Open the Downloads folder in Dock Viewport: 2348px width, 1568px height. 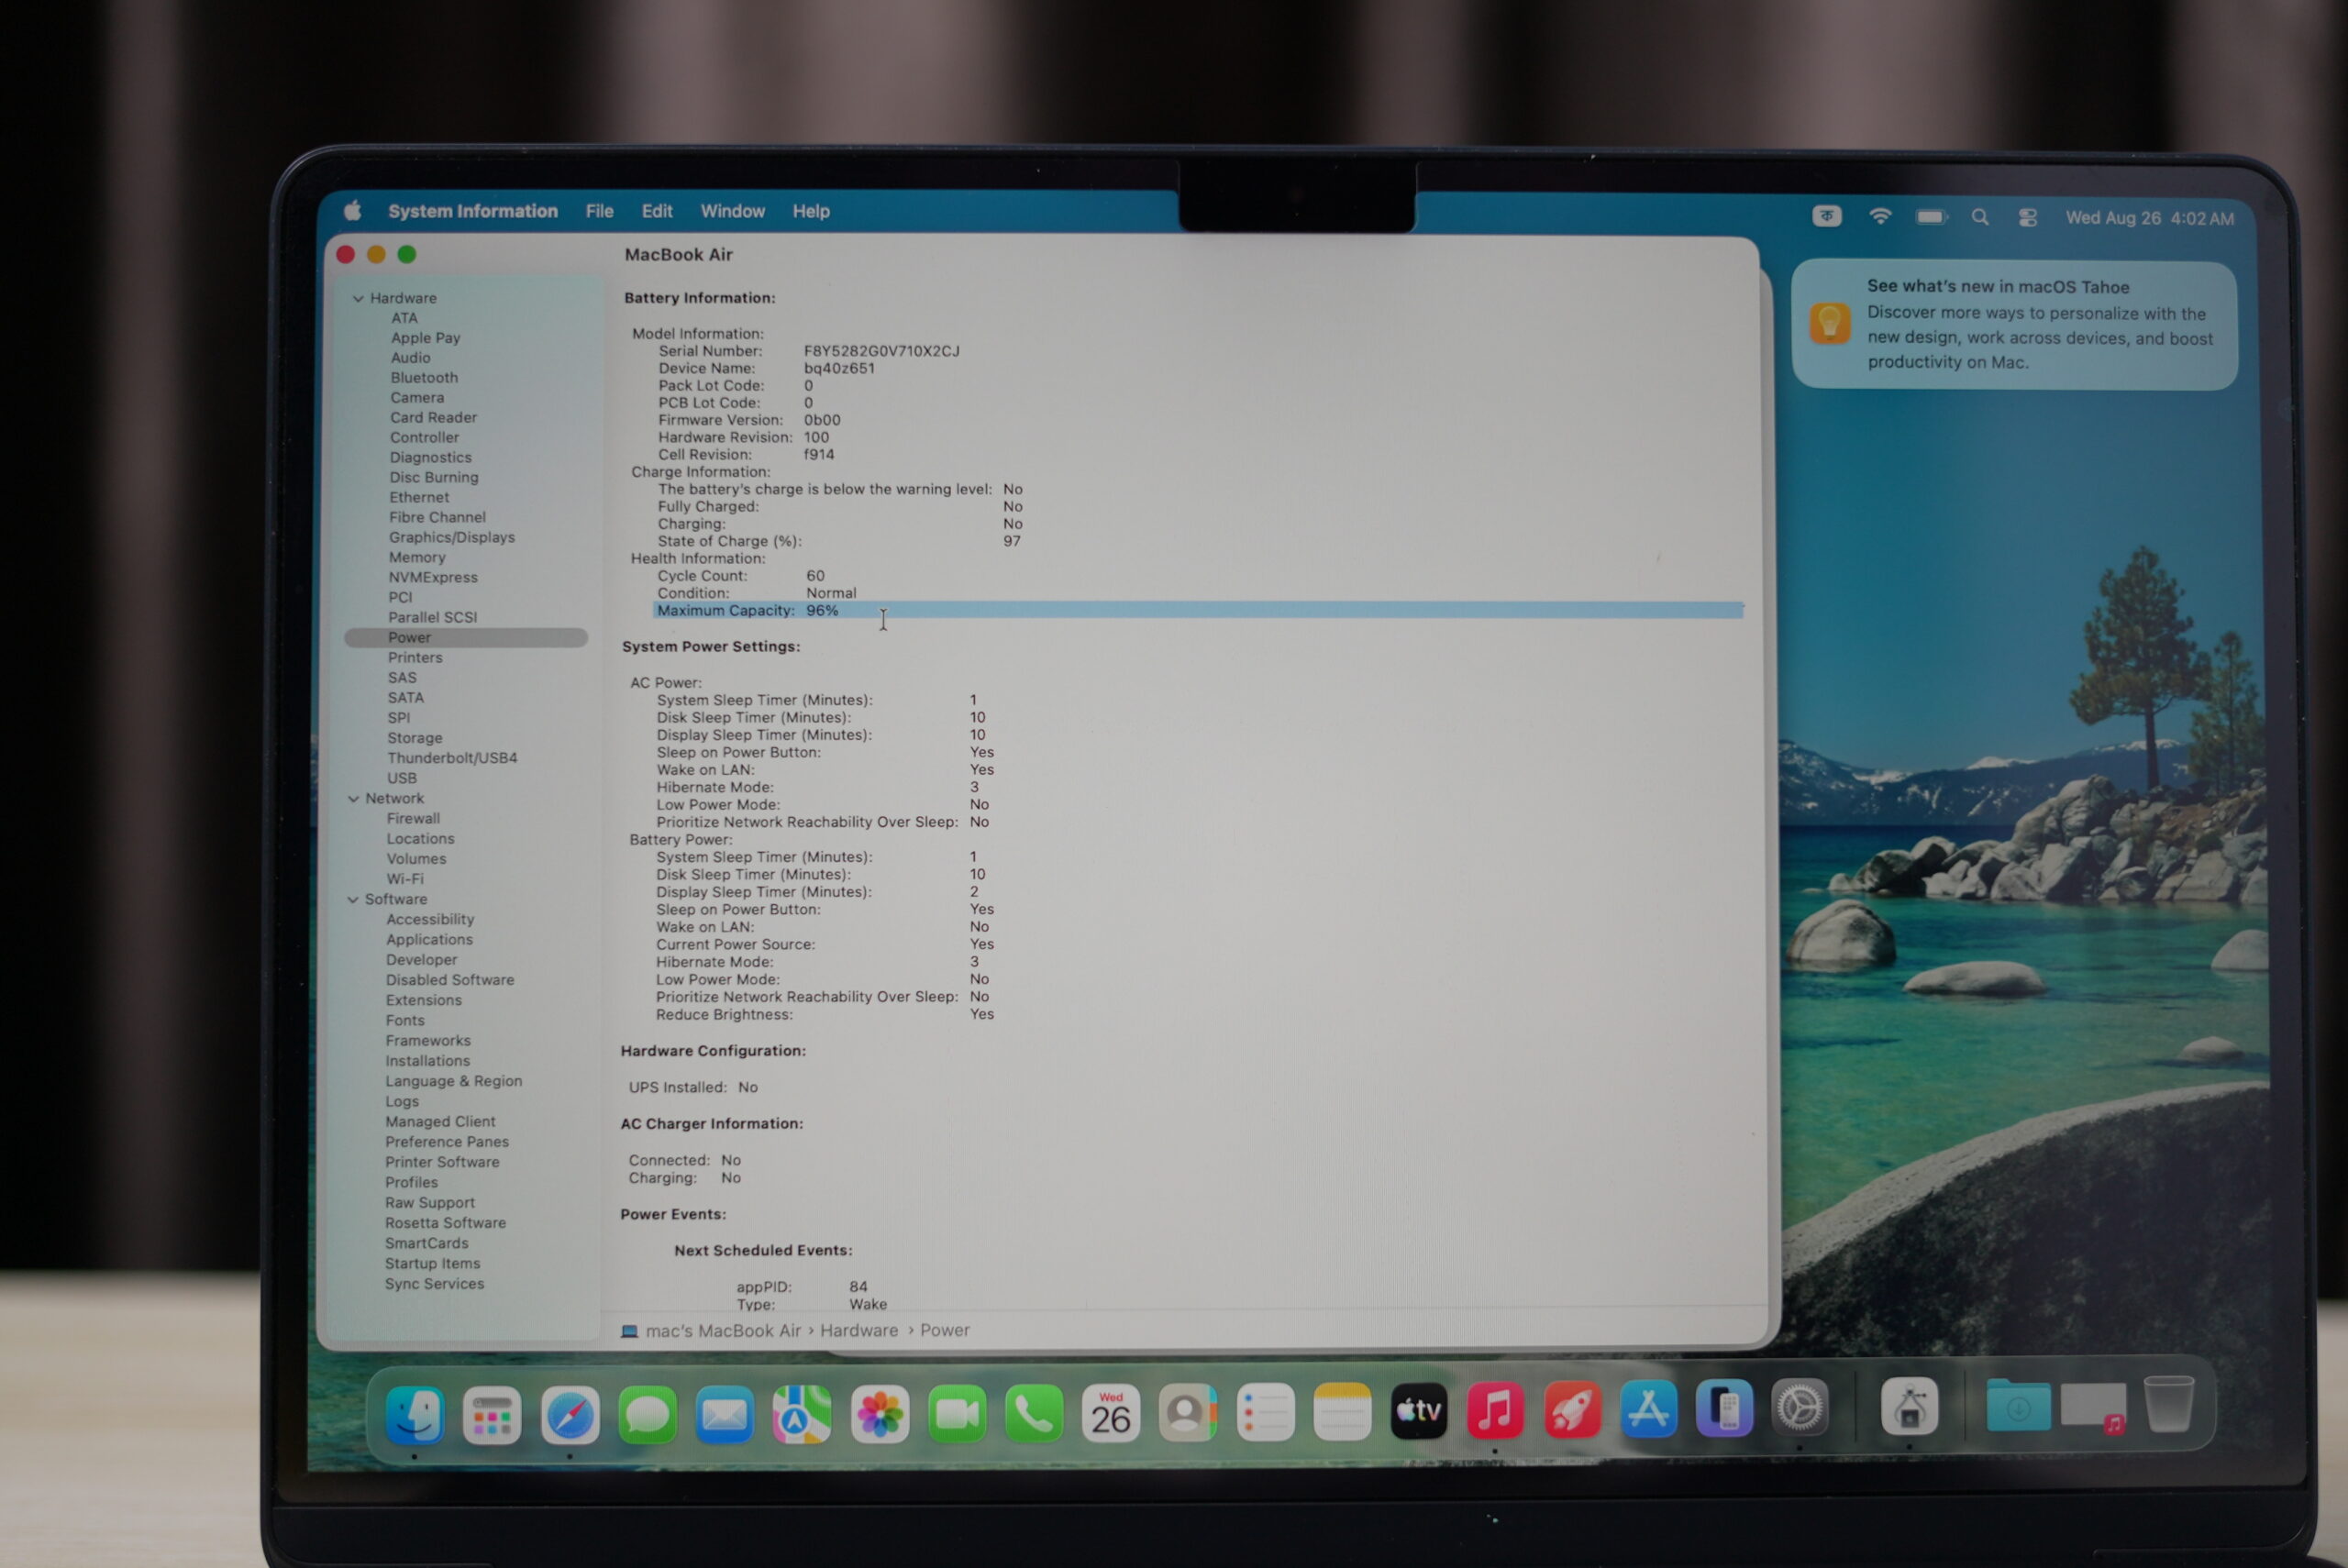click(x=2018, y=1407)
